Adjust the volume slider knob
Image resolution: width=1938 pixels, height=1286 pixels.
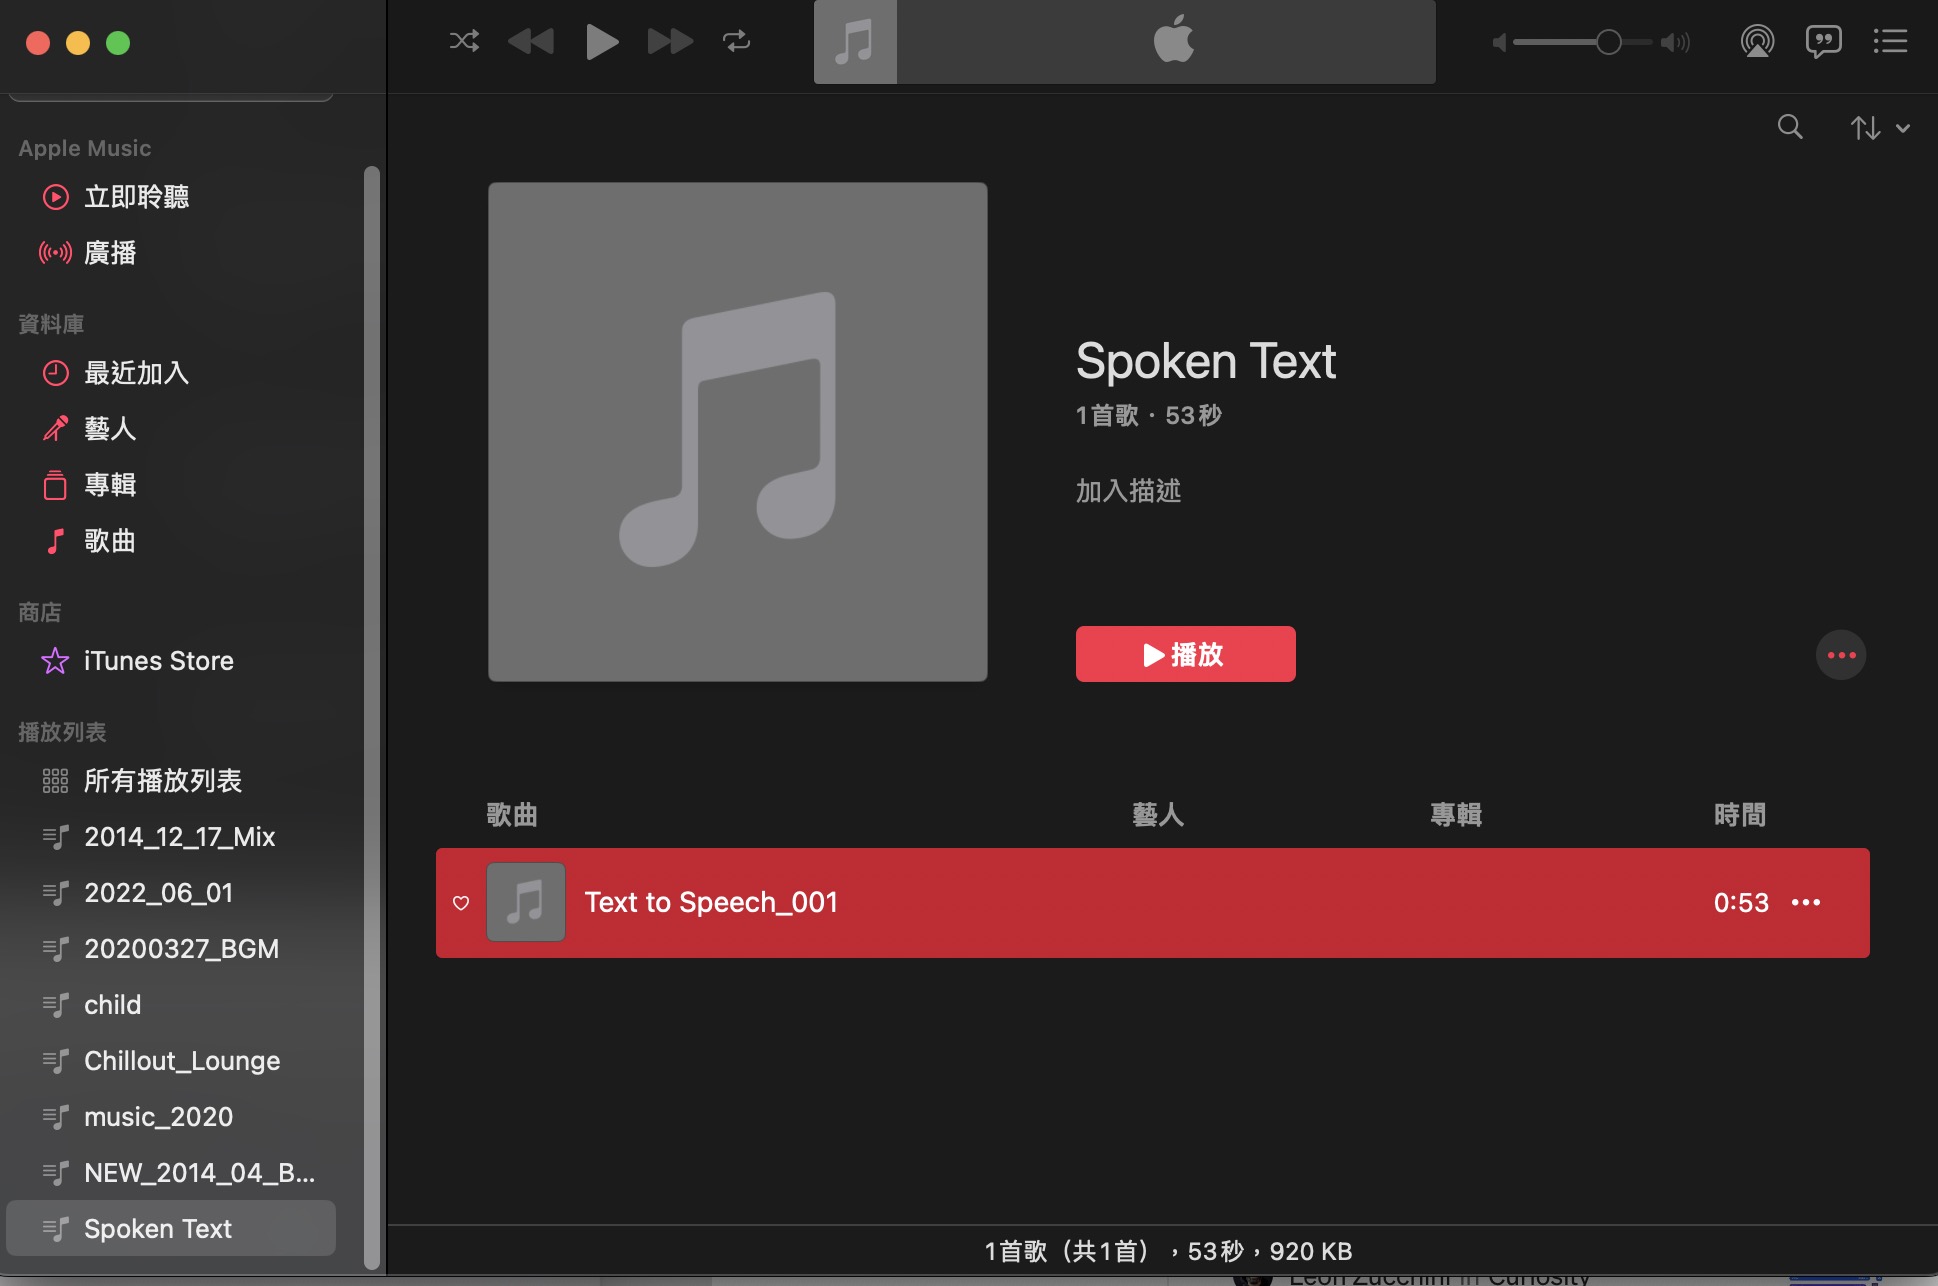1608,42
